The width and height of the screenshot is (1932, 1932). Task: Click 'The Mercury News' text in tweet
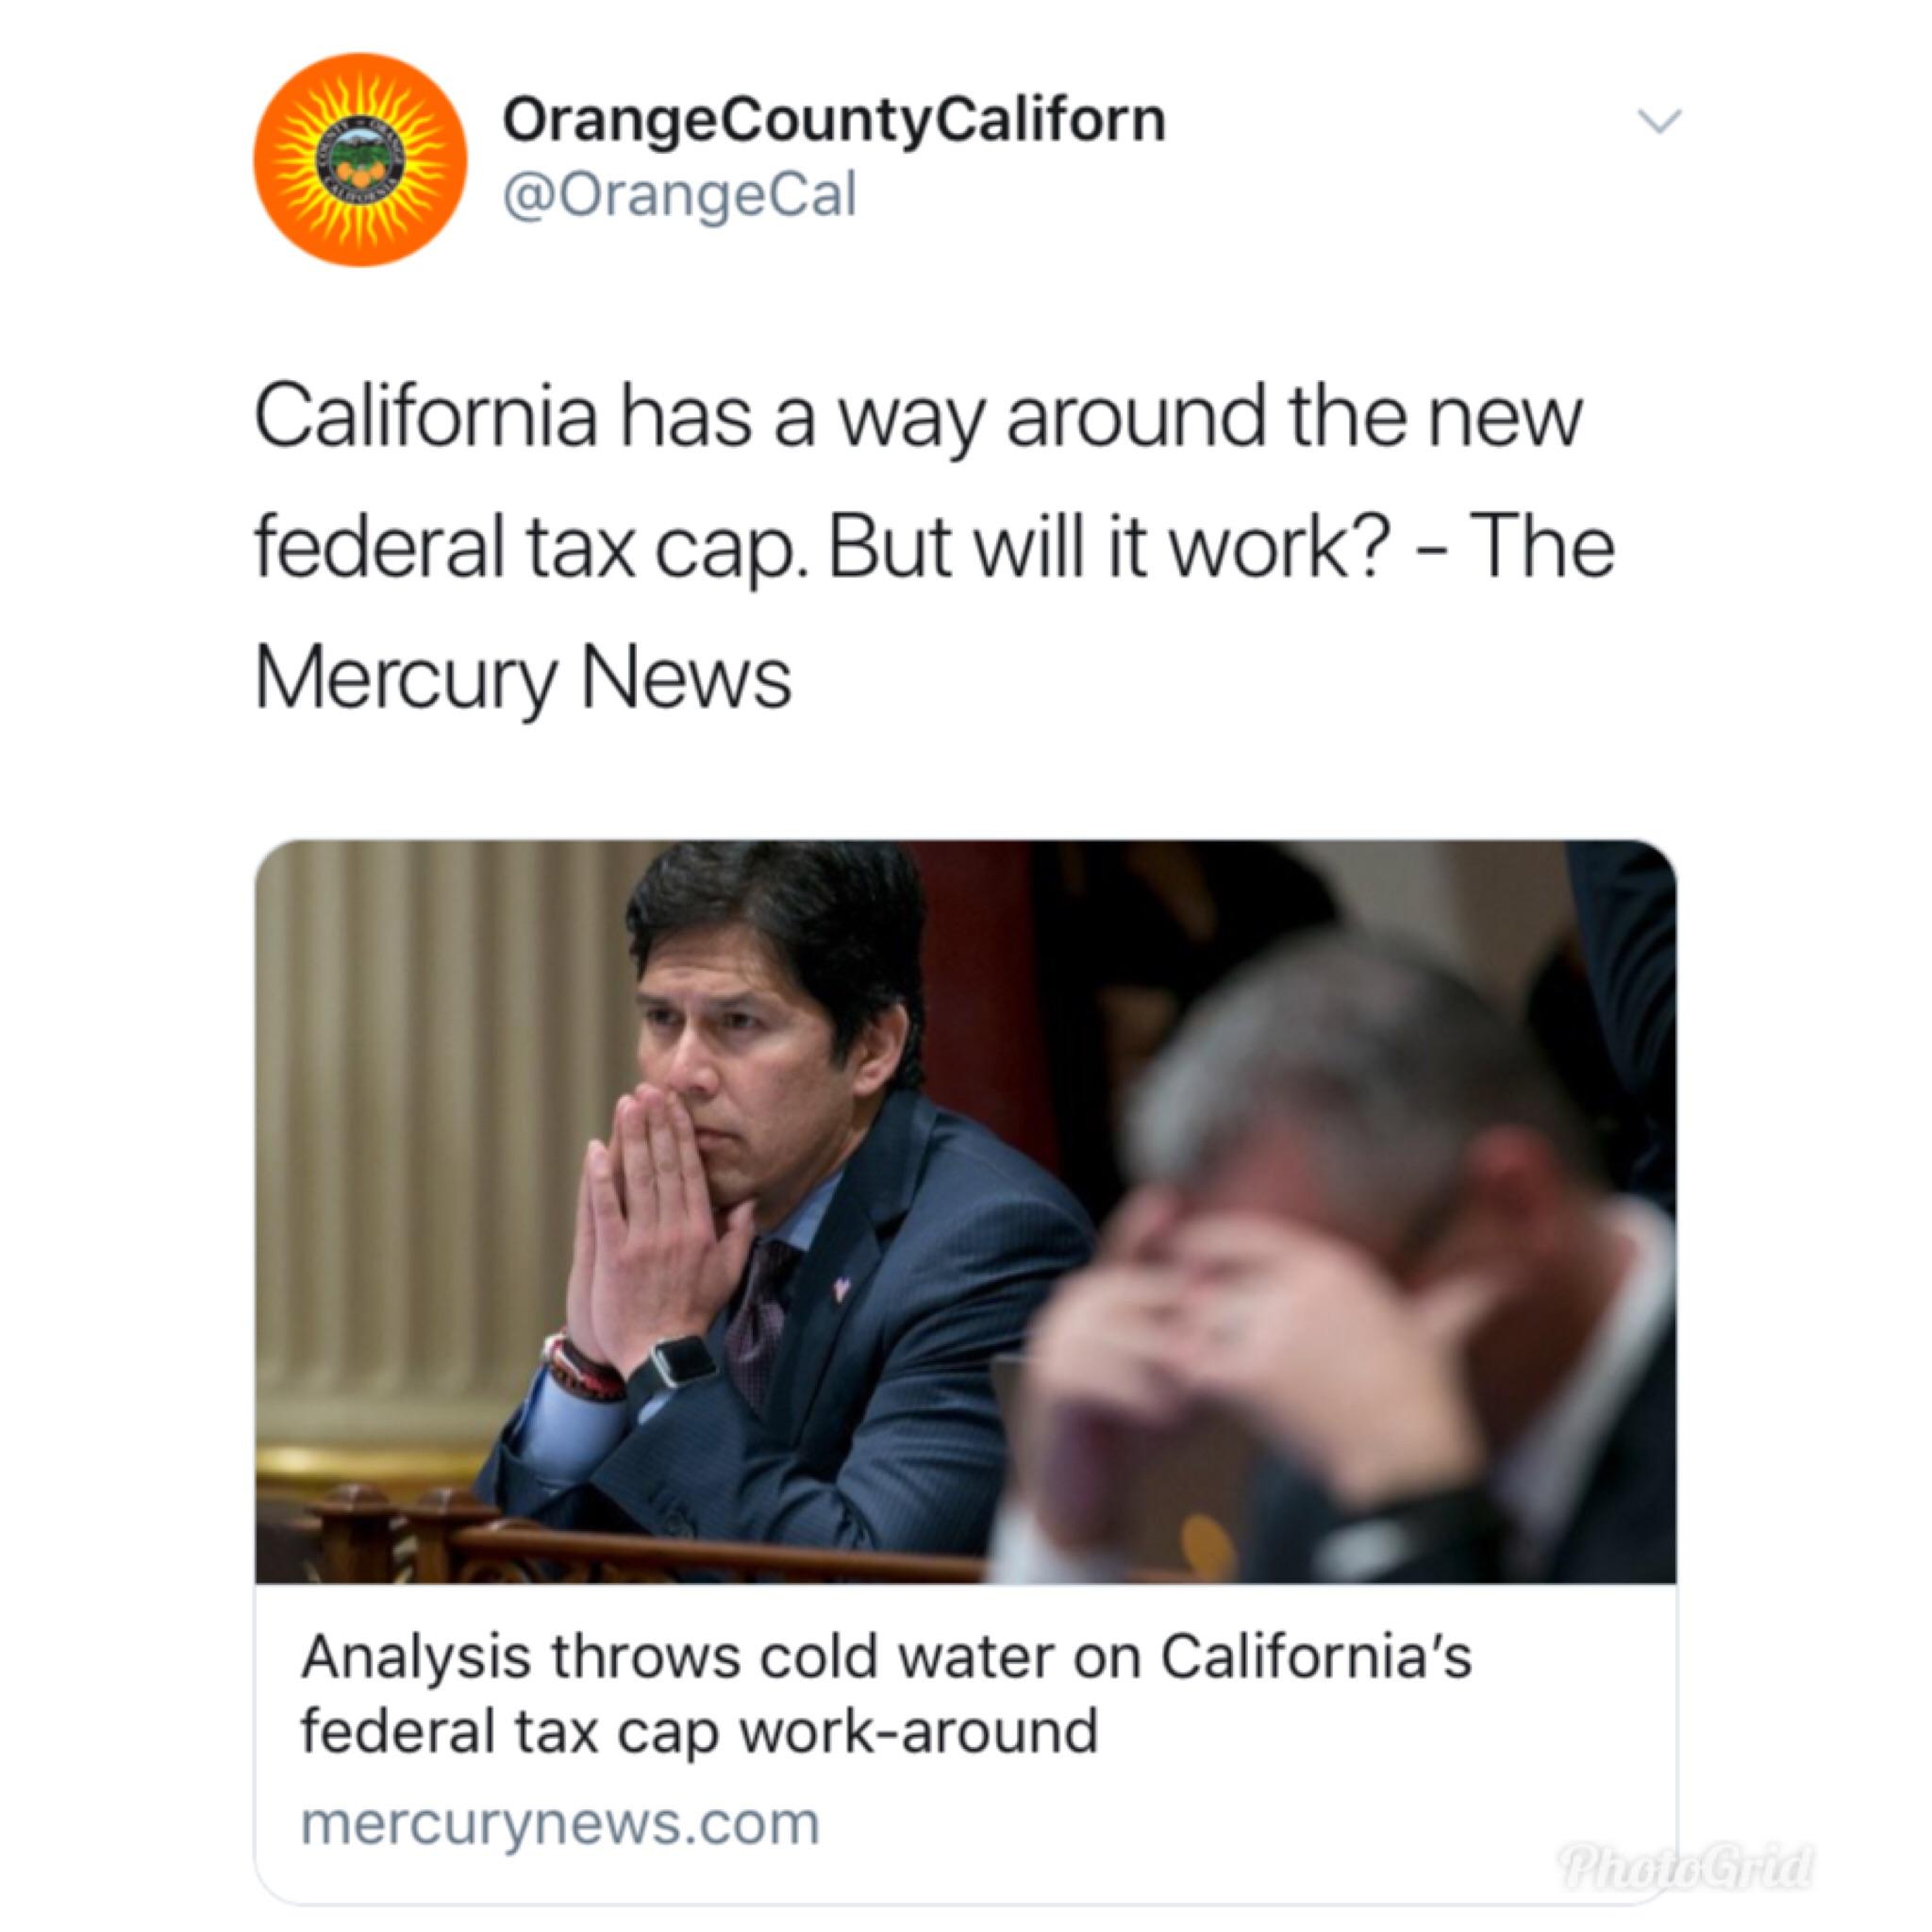pos(934,614)
